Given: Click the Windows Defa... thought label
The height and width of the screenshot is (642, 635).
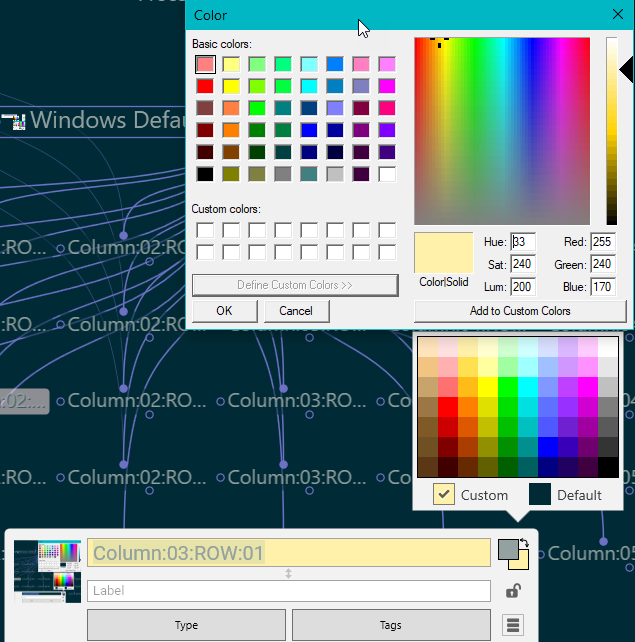Looking at the screenshot, I should coord(107,120).
